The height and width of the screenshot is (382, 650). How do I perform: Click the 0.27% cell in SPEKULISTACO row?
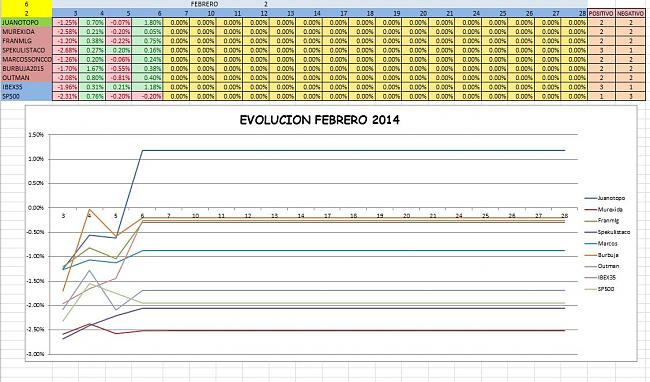click(92, 50)
